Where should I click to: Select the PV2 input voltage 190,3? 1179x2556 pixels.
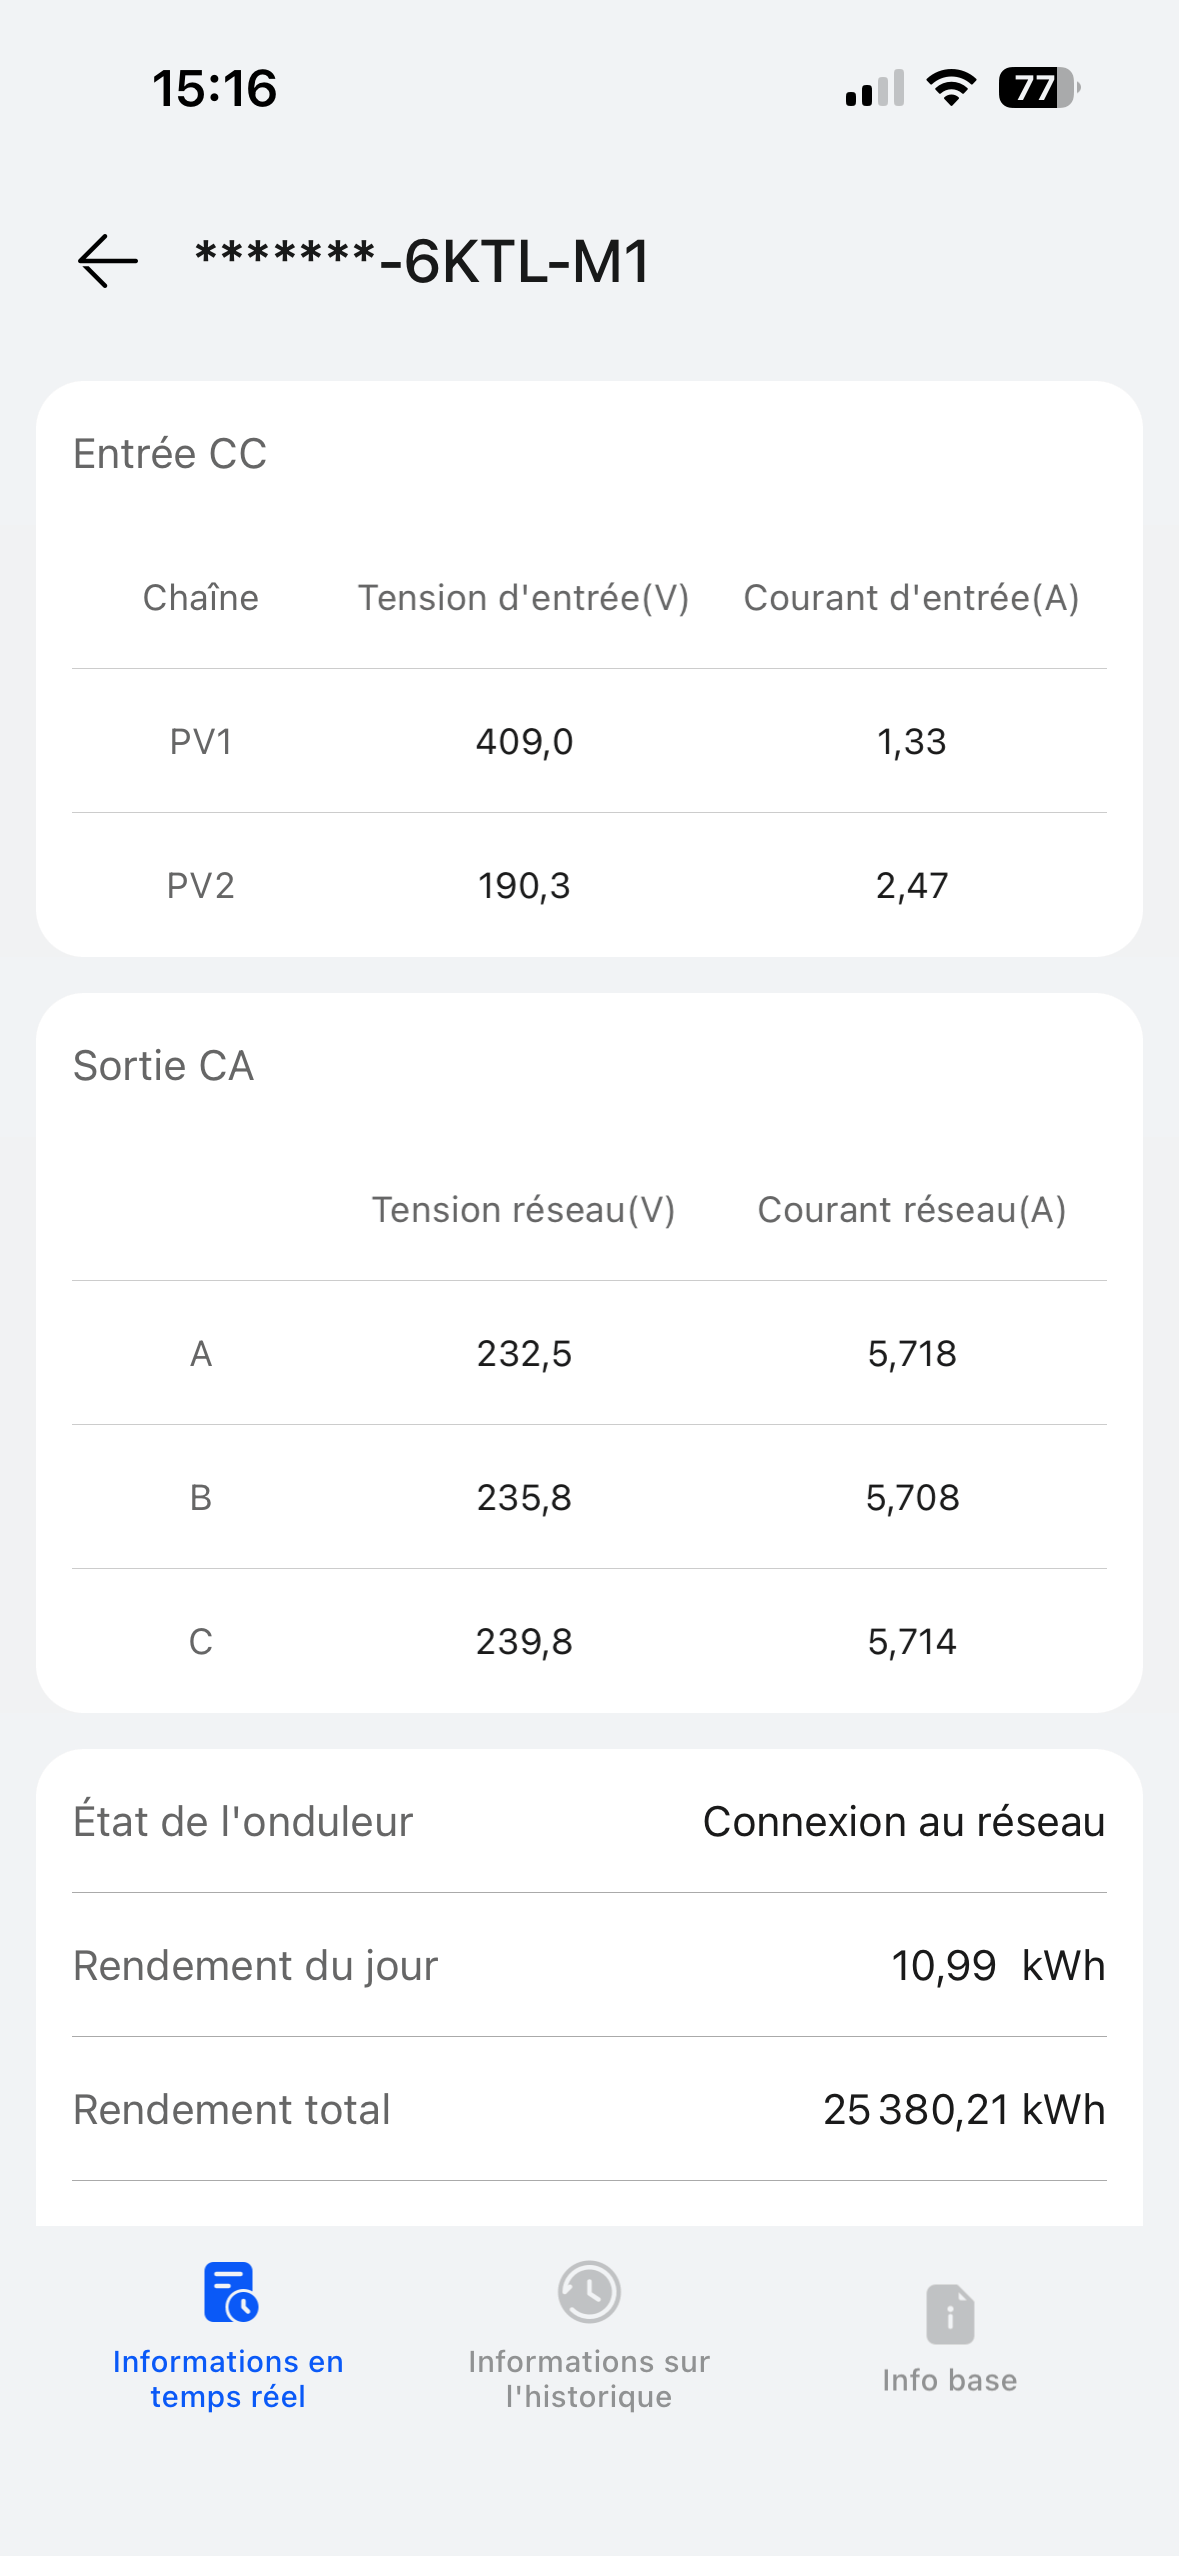[x=524, y=886]
